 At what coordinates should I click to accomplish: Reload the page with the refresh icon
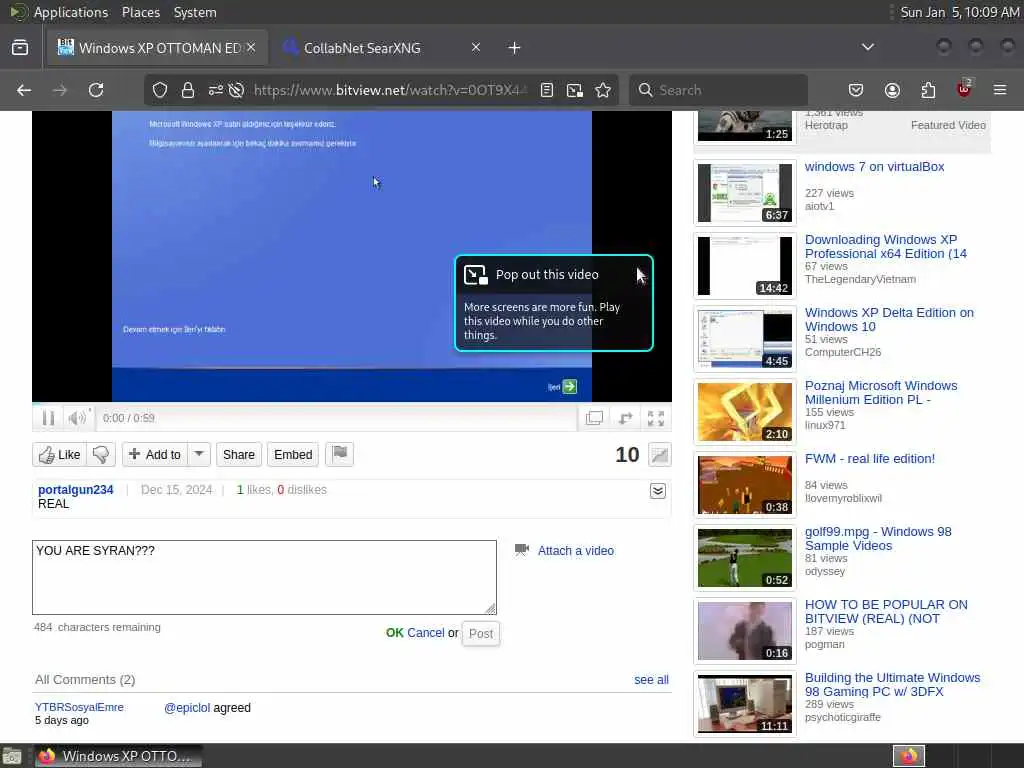(x=96, y=90)
